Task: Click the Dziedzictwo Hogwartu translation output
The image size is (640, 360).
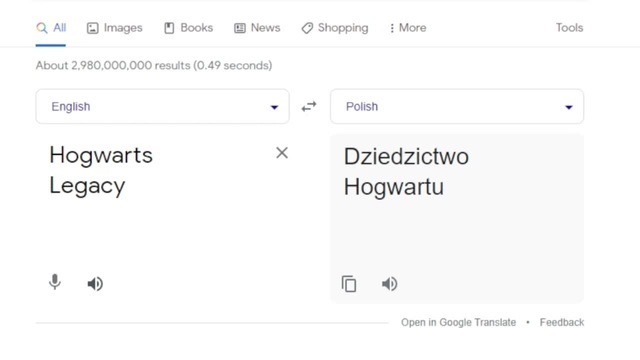Action: point(406,172)
